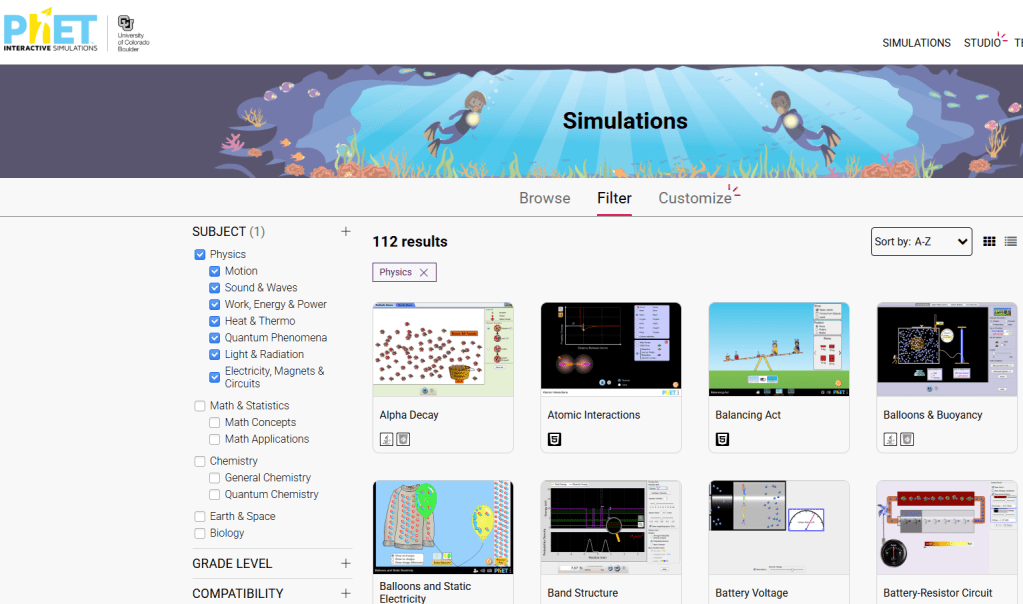Viewport: 1023px width, 604px height.
Task: Expand the Compatibility filter section
Action: click(x=346, y=593)
